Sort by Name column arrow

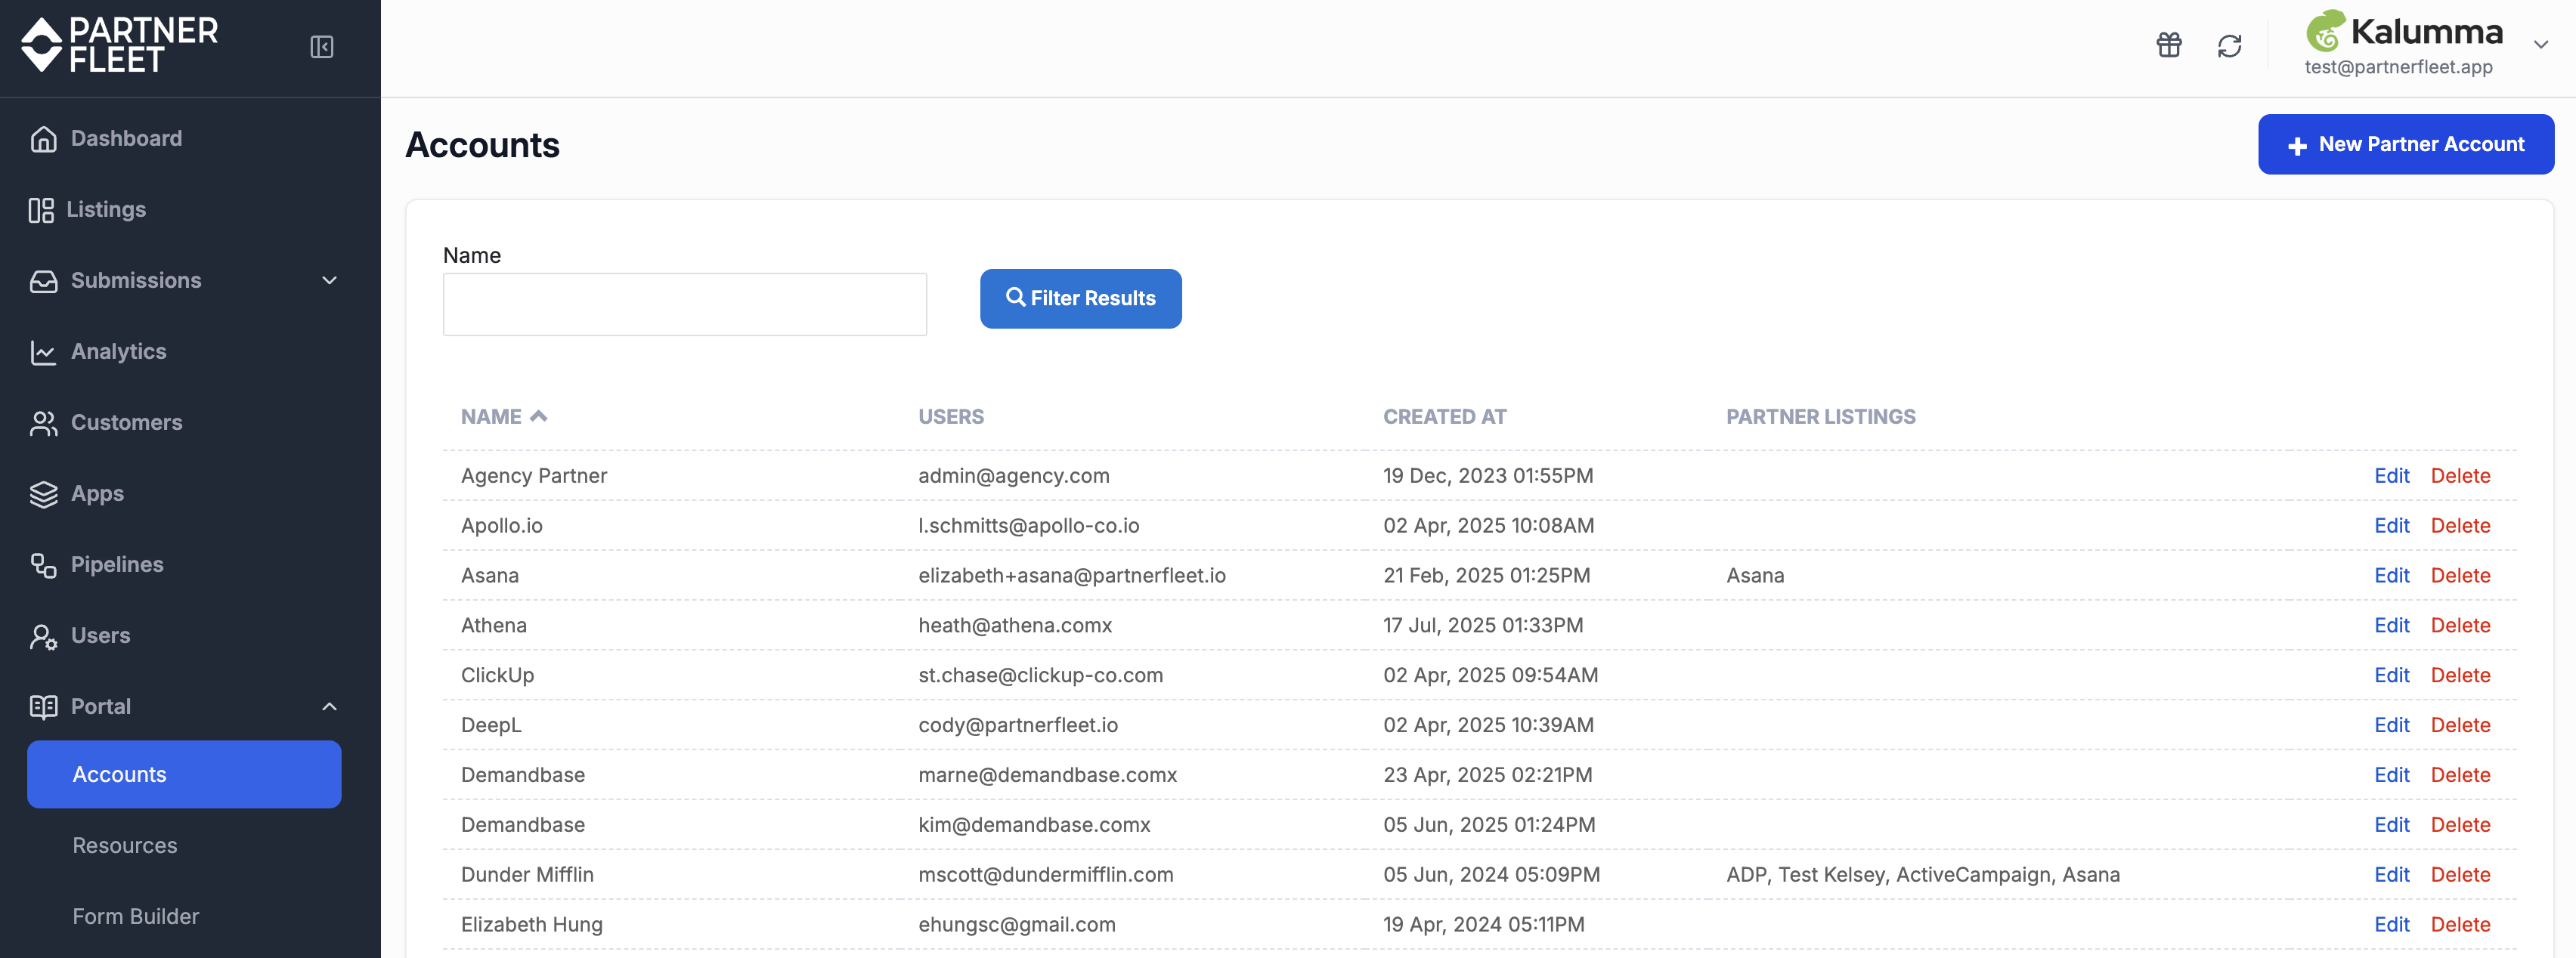pos(538,416)
